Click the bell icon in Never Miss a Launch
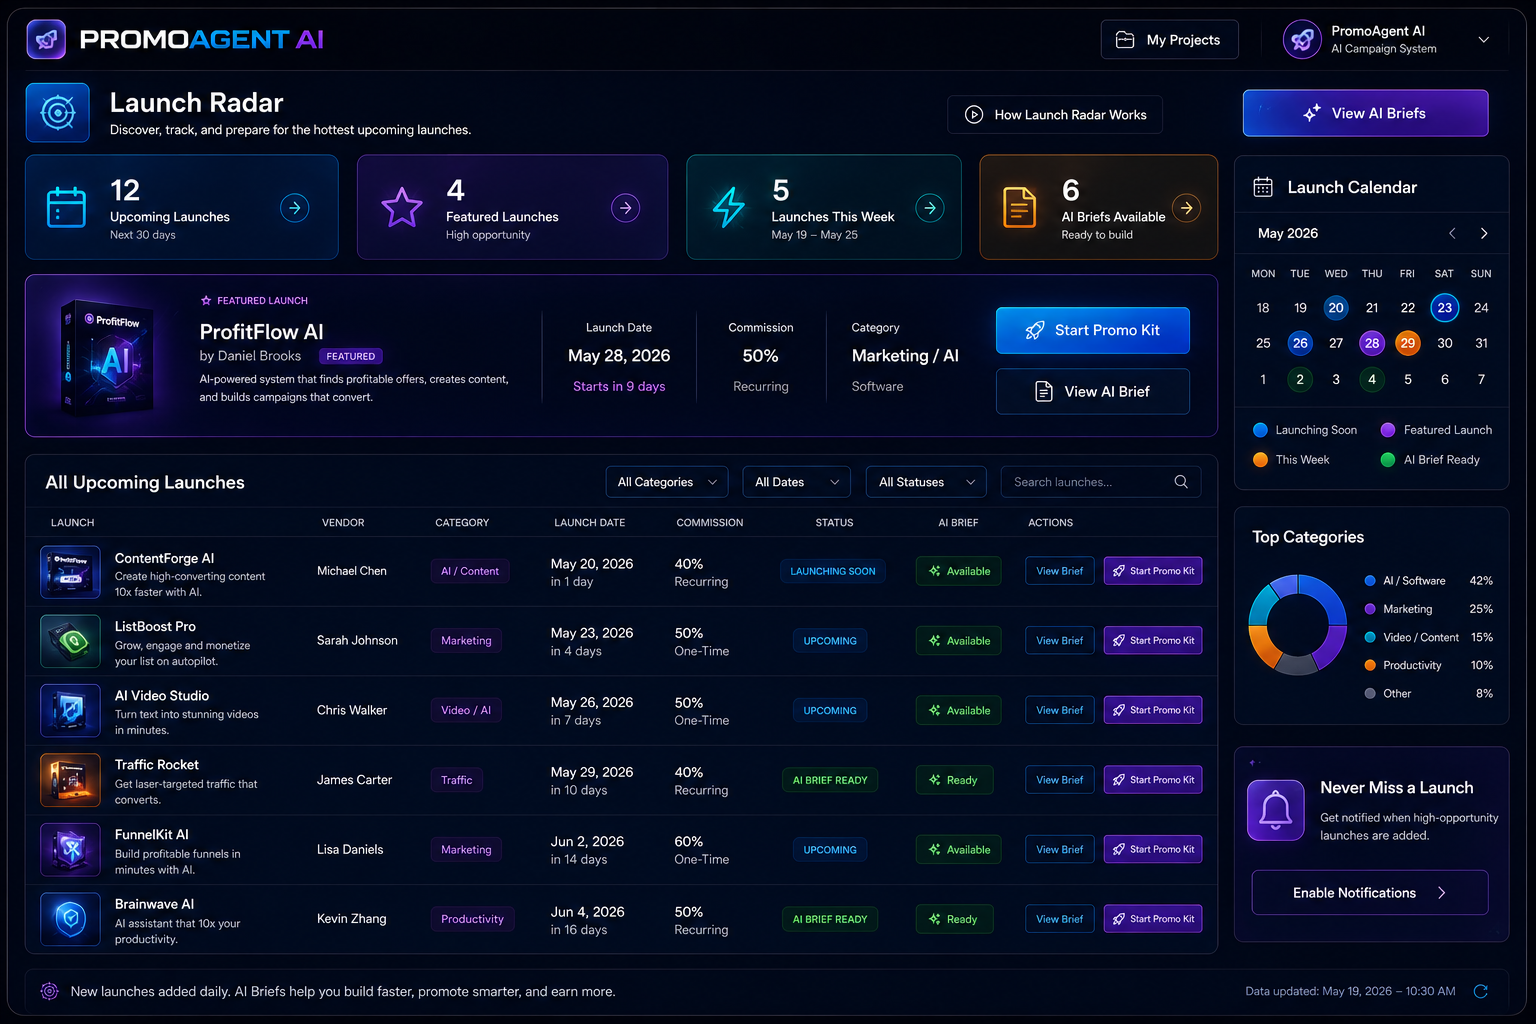Viewport: 1536px width, 1024px height. (x=1276, y=810)
